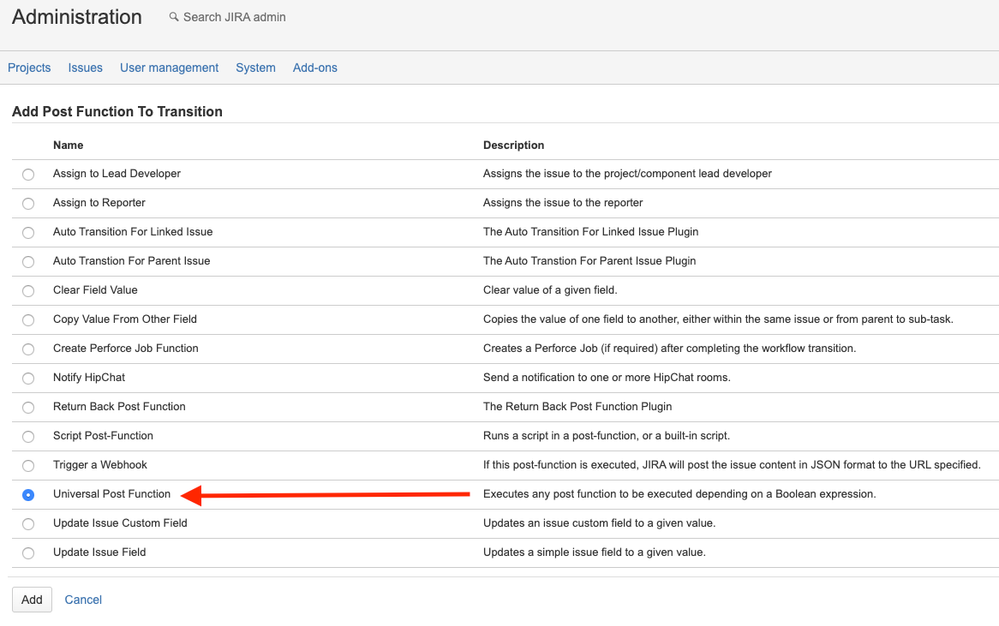Click 'Clear value of a given field.' description

tap(550, 290)
